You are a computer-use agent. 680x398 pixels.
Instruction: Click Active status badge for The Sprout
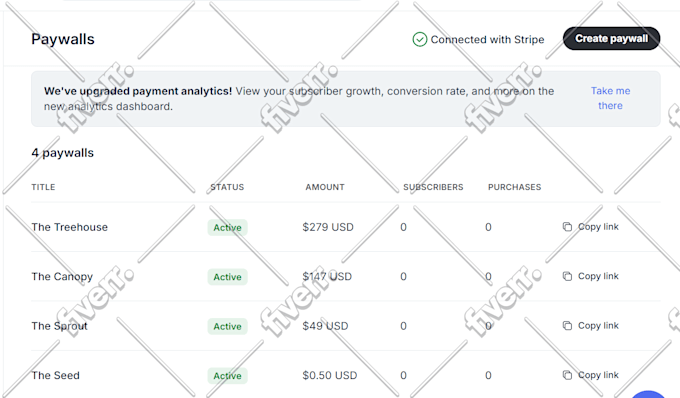(227, 326)
